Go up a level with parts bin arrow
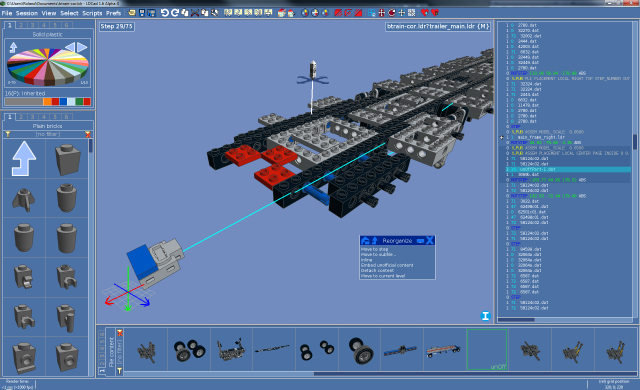This screenshot has height=390, width=640. click(24, 159)
